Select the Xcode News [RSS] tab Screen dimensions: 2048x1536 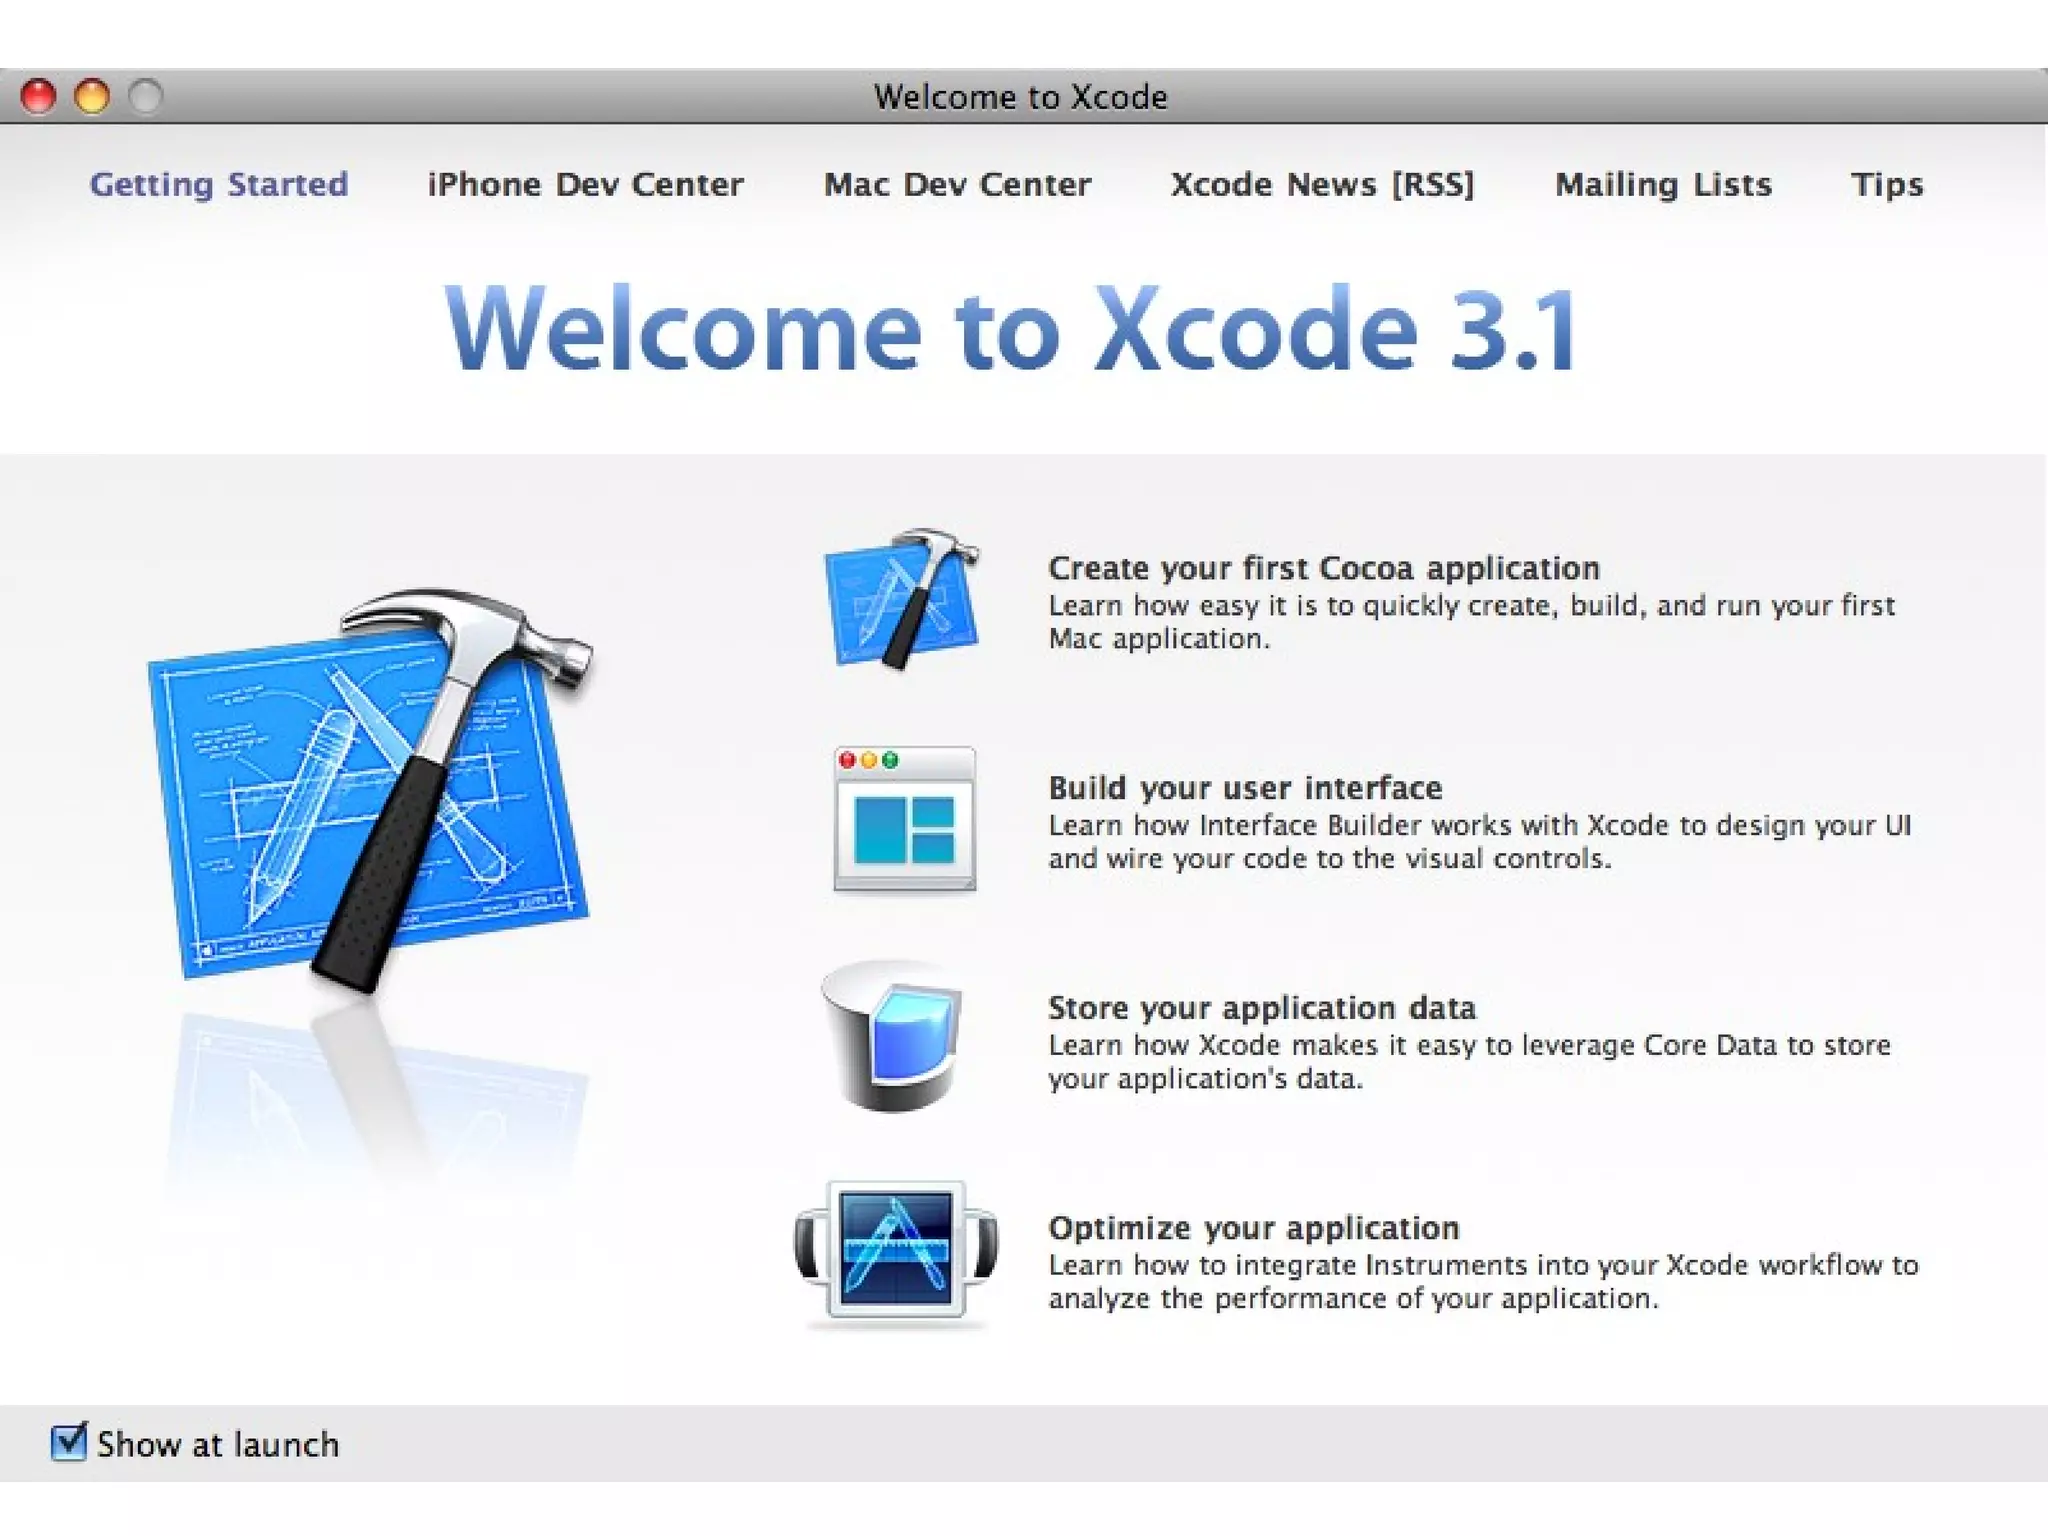pos(1322,185)
